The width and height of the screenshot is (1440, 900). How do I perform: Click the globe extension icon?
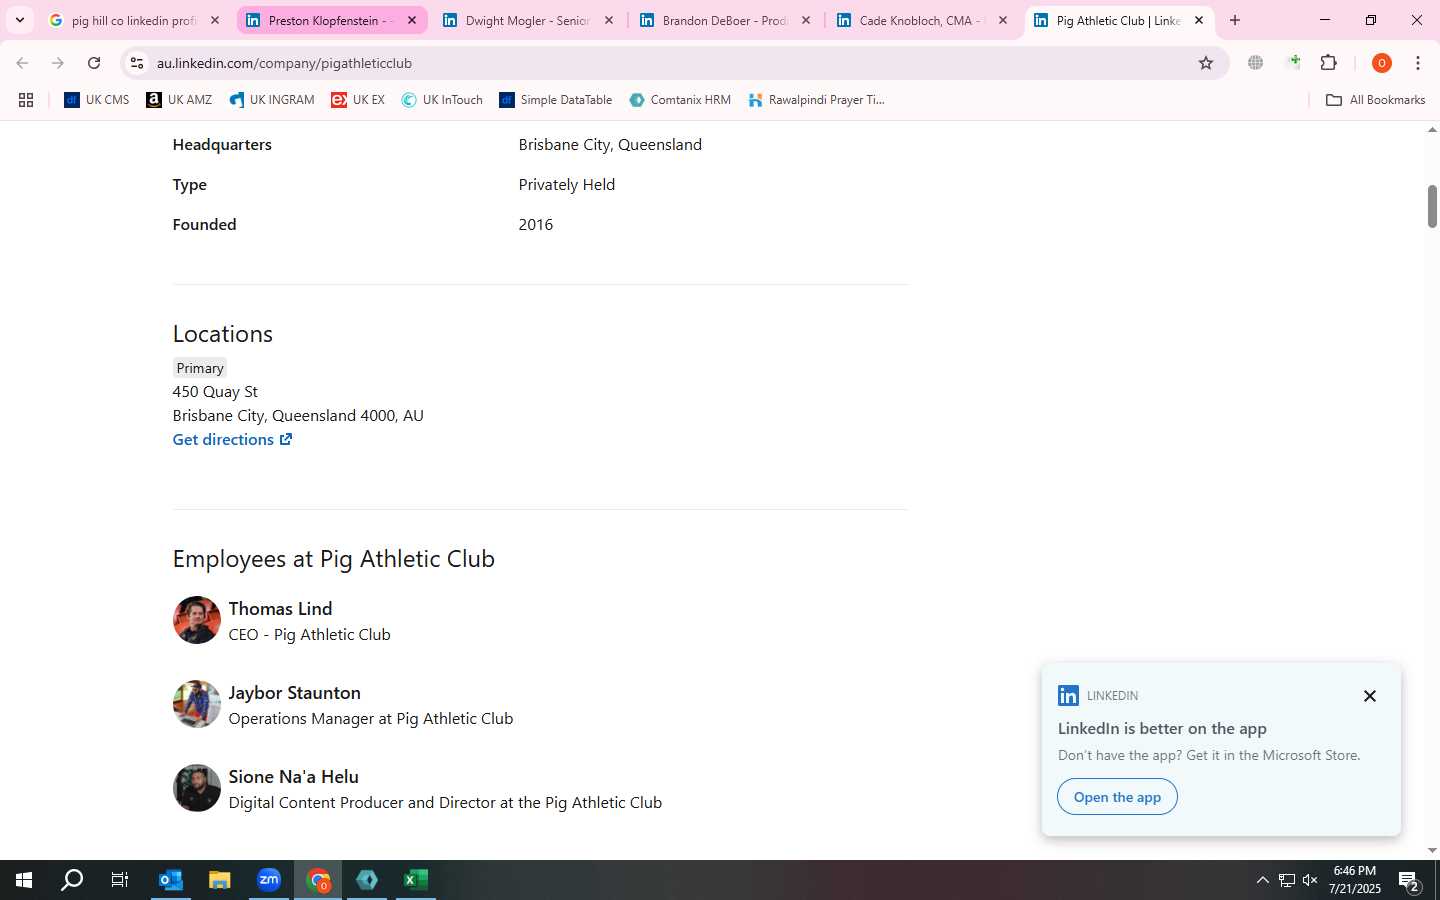tap(1256, 63)
